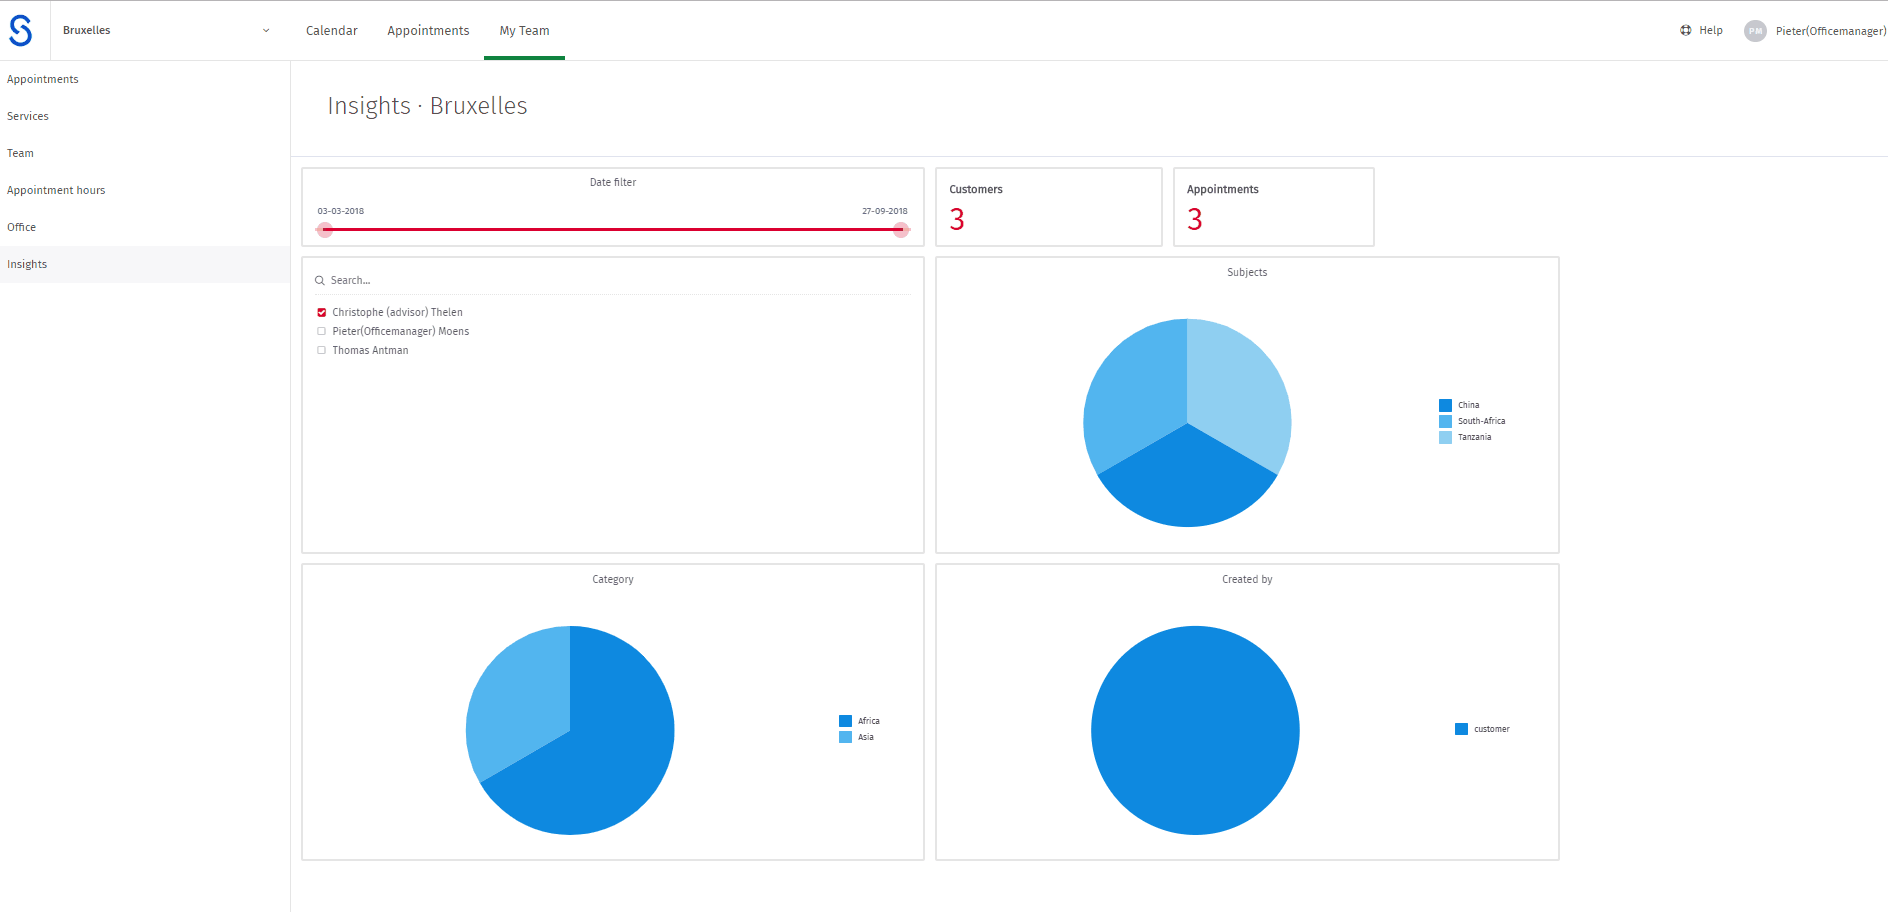Open the Appointments top navigation tab
The height and width of the screenshot is (912, 1888).
point(428,31)
